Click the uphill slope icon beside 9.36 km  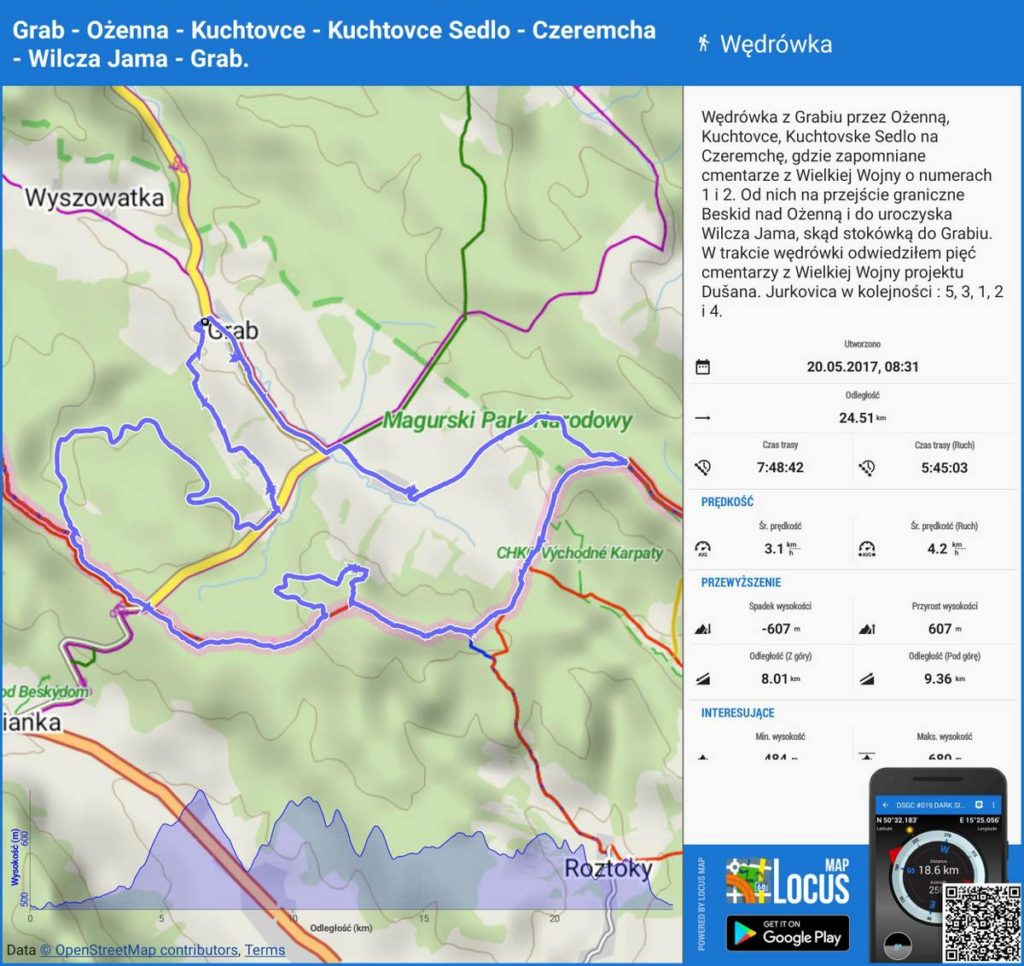coord(867,679)
